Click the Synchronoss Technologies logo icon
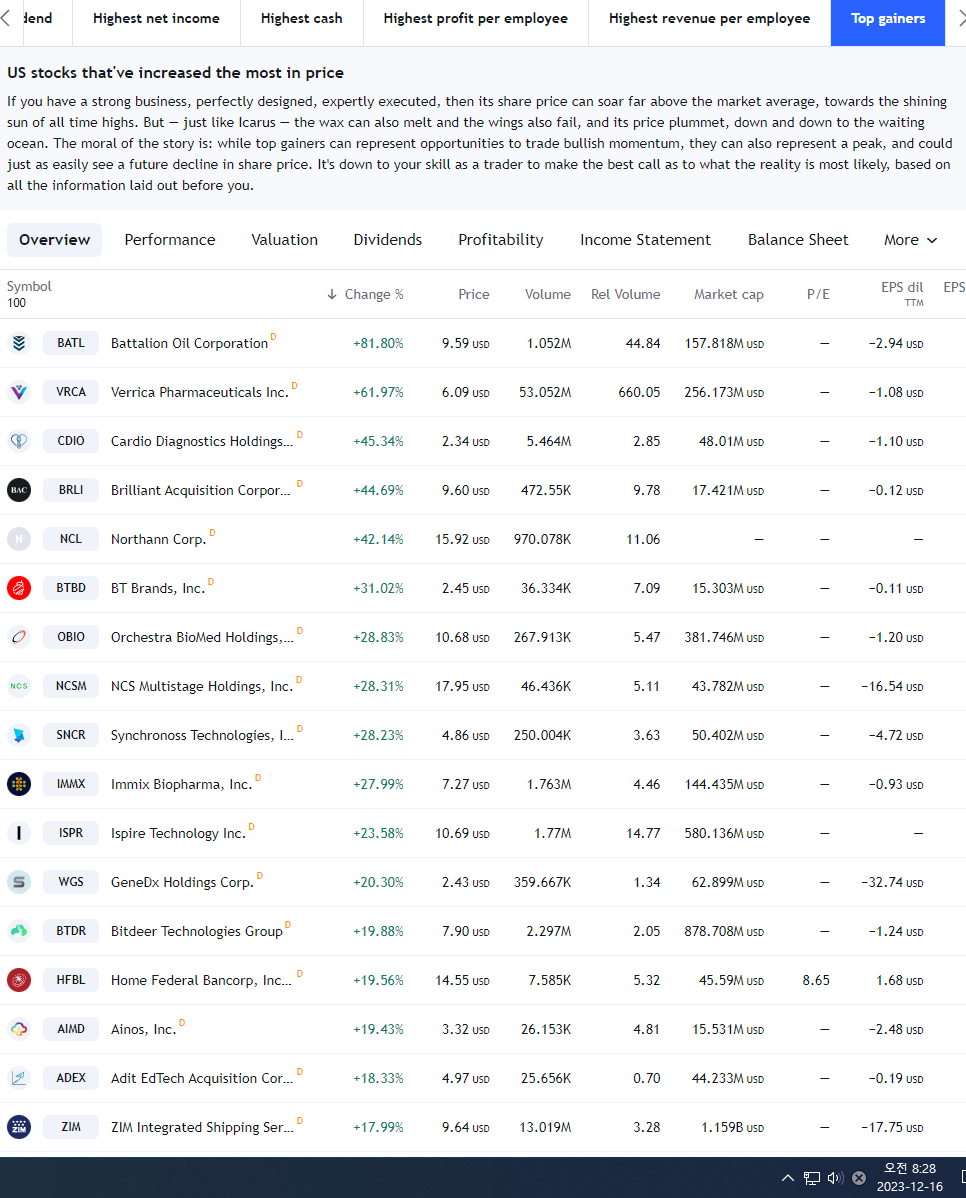This screenshot has width=966, height=1198. point(19,735)
